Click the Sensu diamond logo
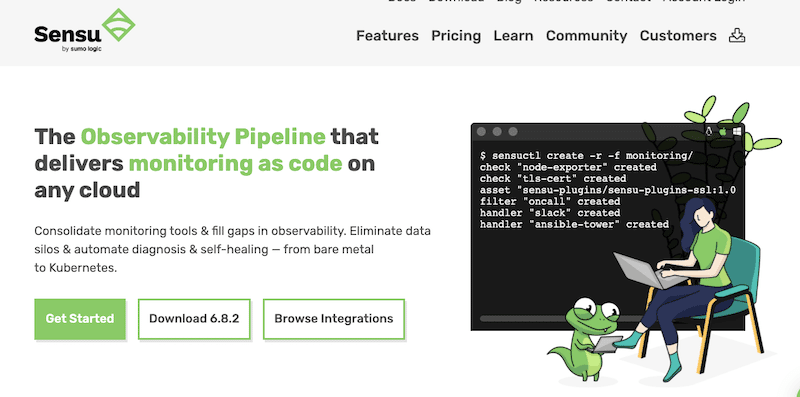Screen dimensions: 800x397 point(118,25)
